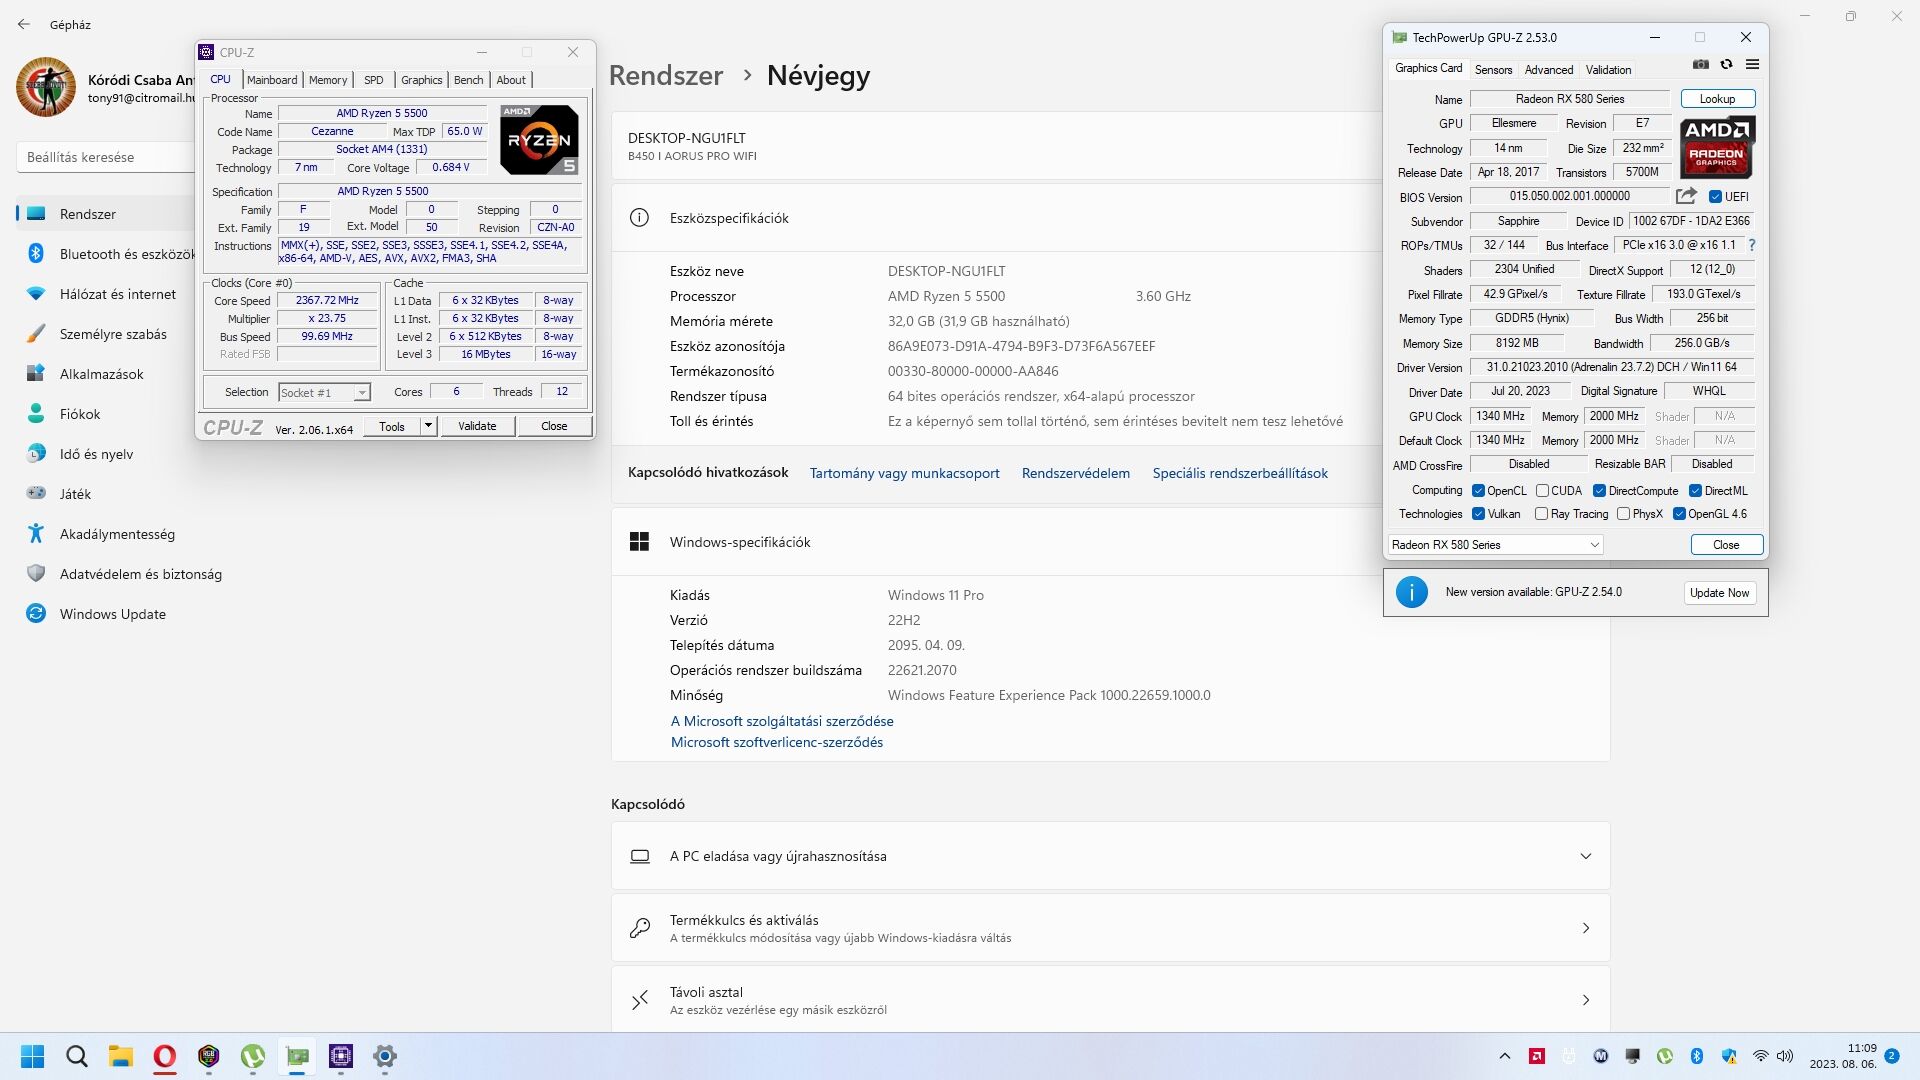The width and height of the screenshot is (1920, 1080).
Task: Toggle the DirectML checkbox
Action: click(x=1695, y=491)
